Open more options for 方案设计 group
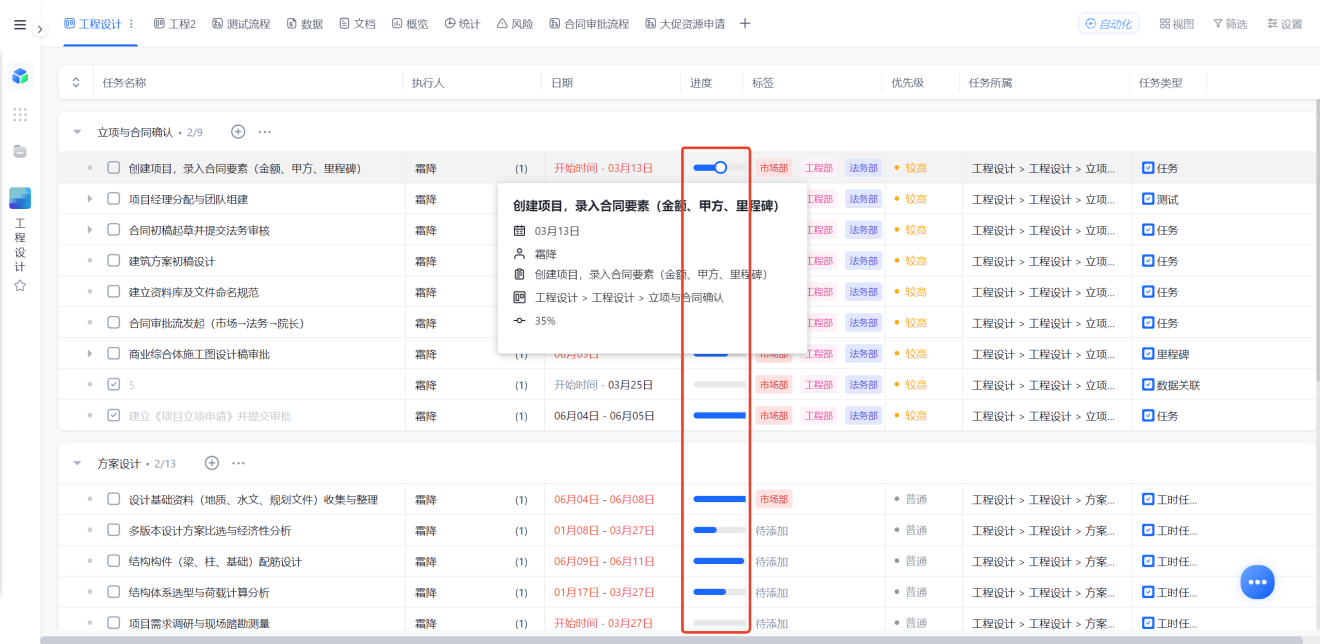The width and height of the screenshot is (1320, 644). [x=239, y=462]
